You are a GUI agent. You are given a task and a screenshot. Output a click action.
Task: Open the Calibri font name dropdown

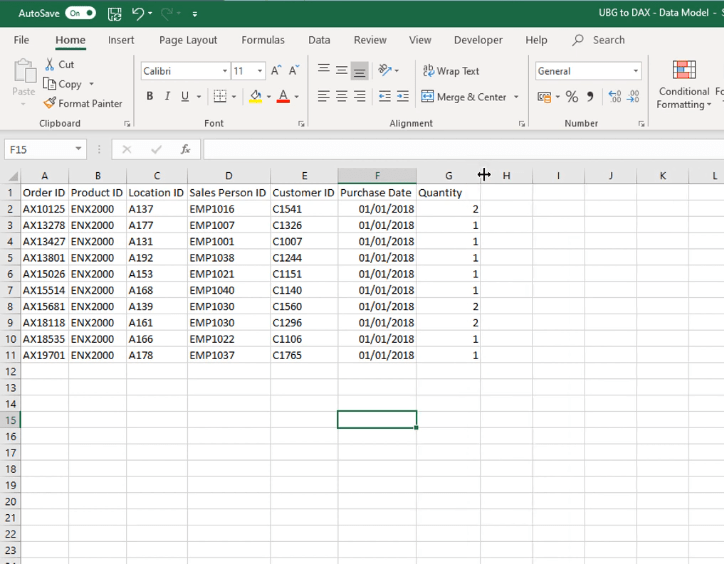225,71
